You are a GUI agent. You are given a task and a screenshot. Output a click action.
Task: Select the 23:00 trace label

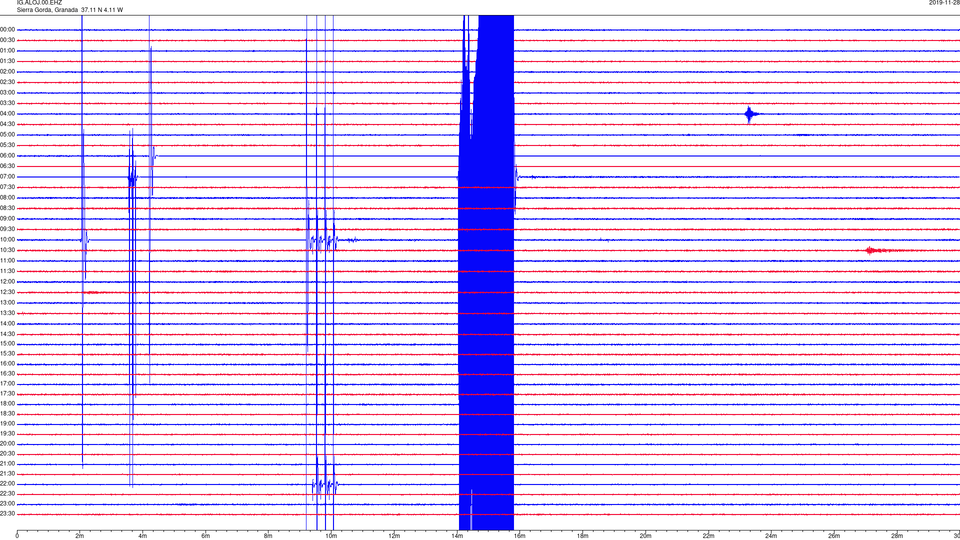point(7,503)
